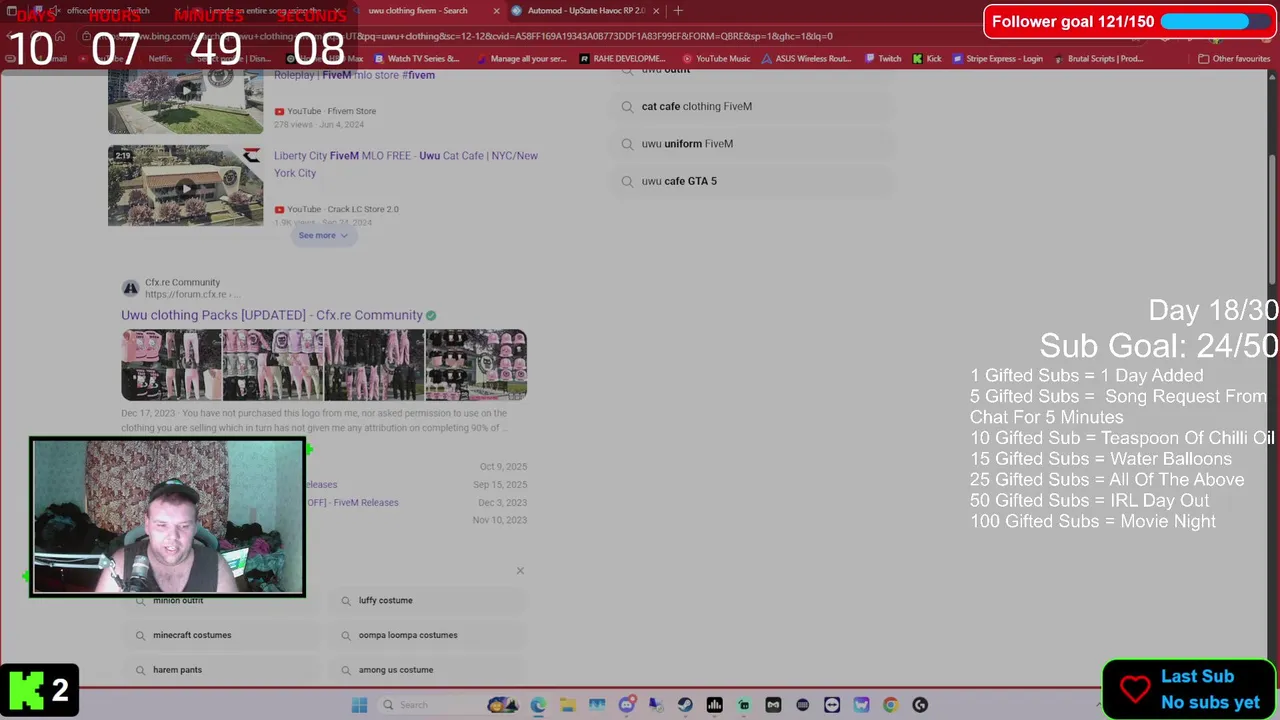Open the white audio bars app on the taskbar
This screenshot has height=720, width=1280.
click(714, 705)
